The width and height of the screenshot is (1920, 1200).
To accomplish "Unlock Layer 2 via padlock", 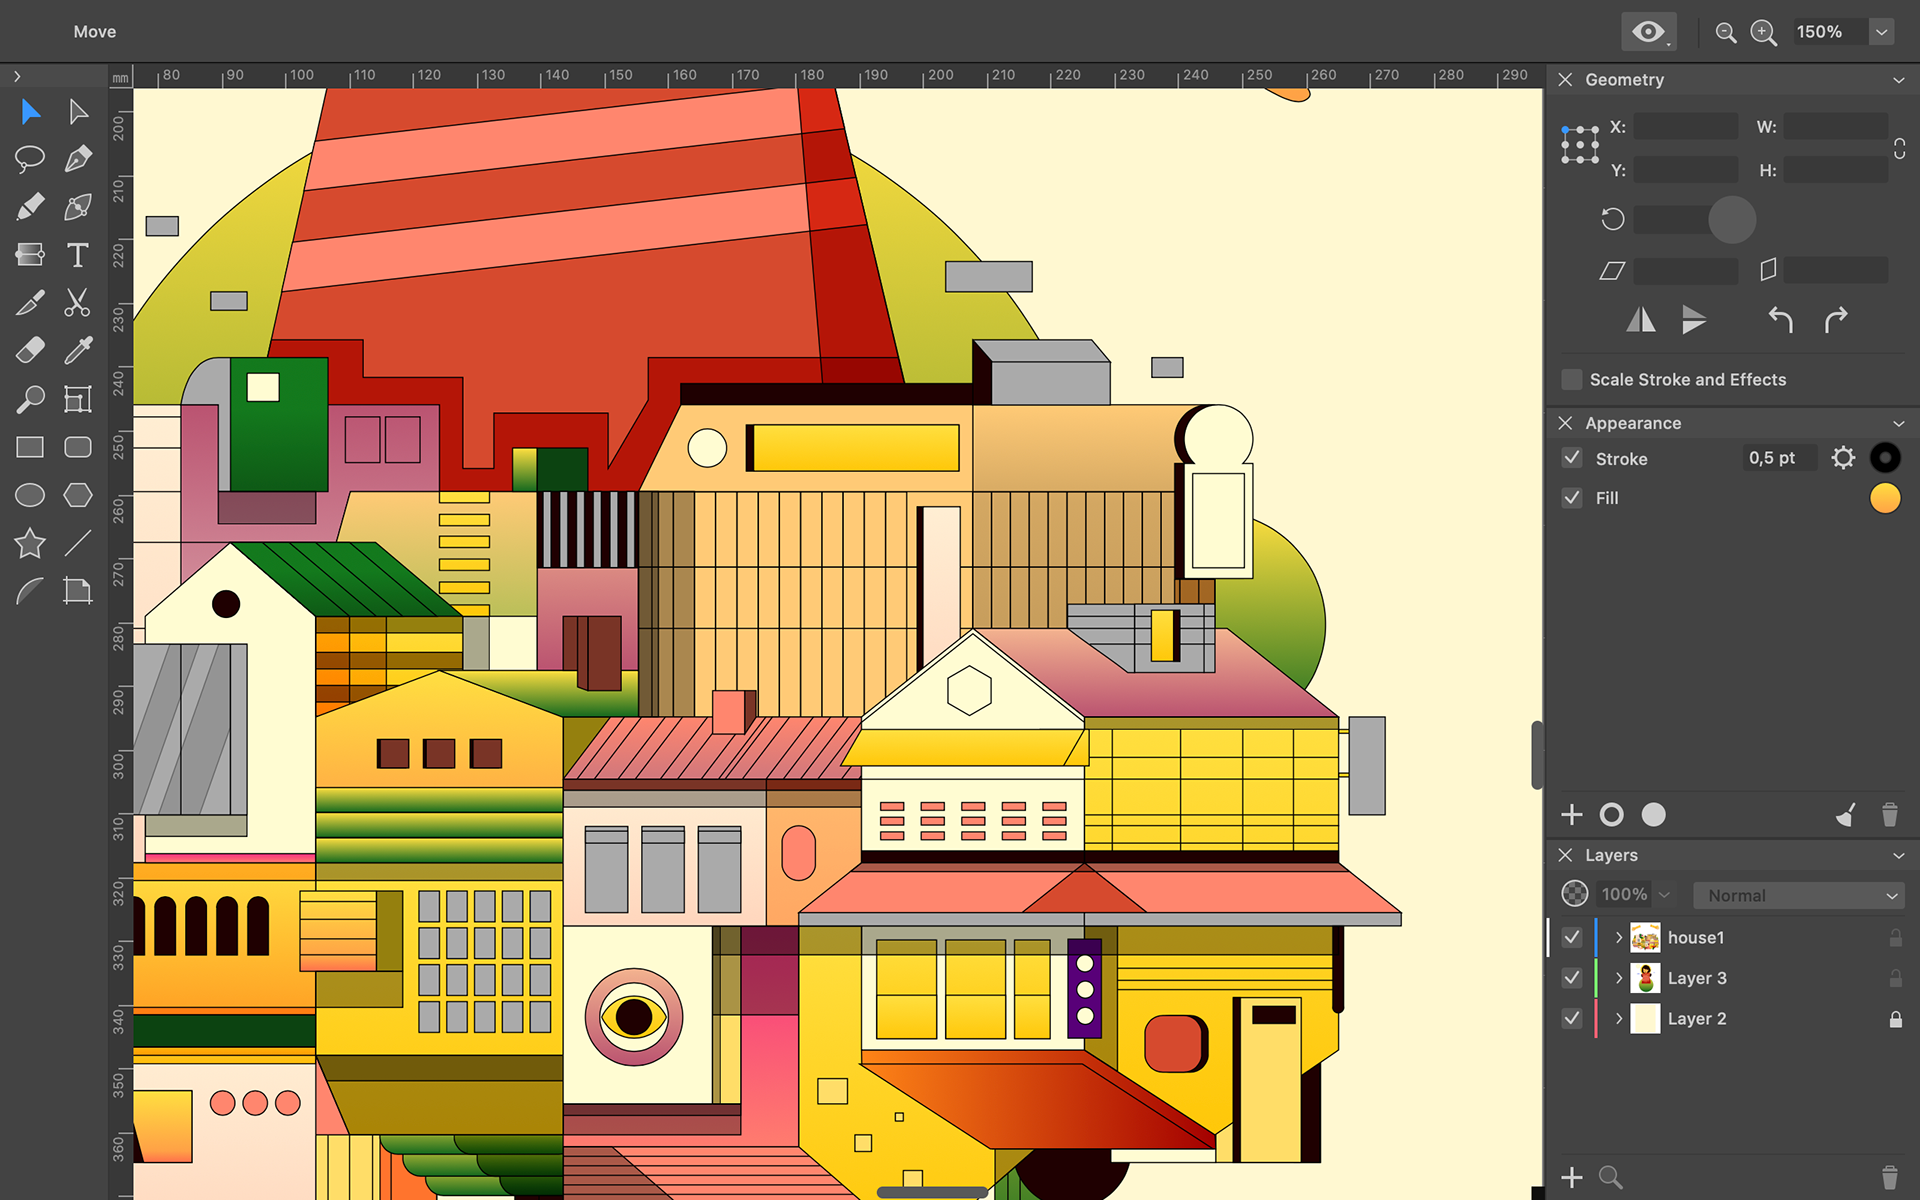I will point(1895,1019).
